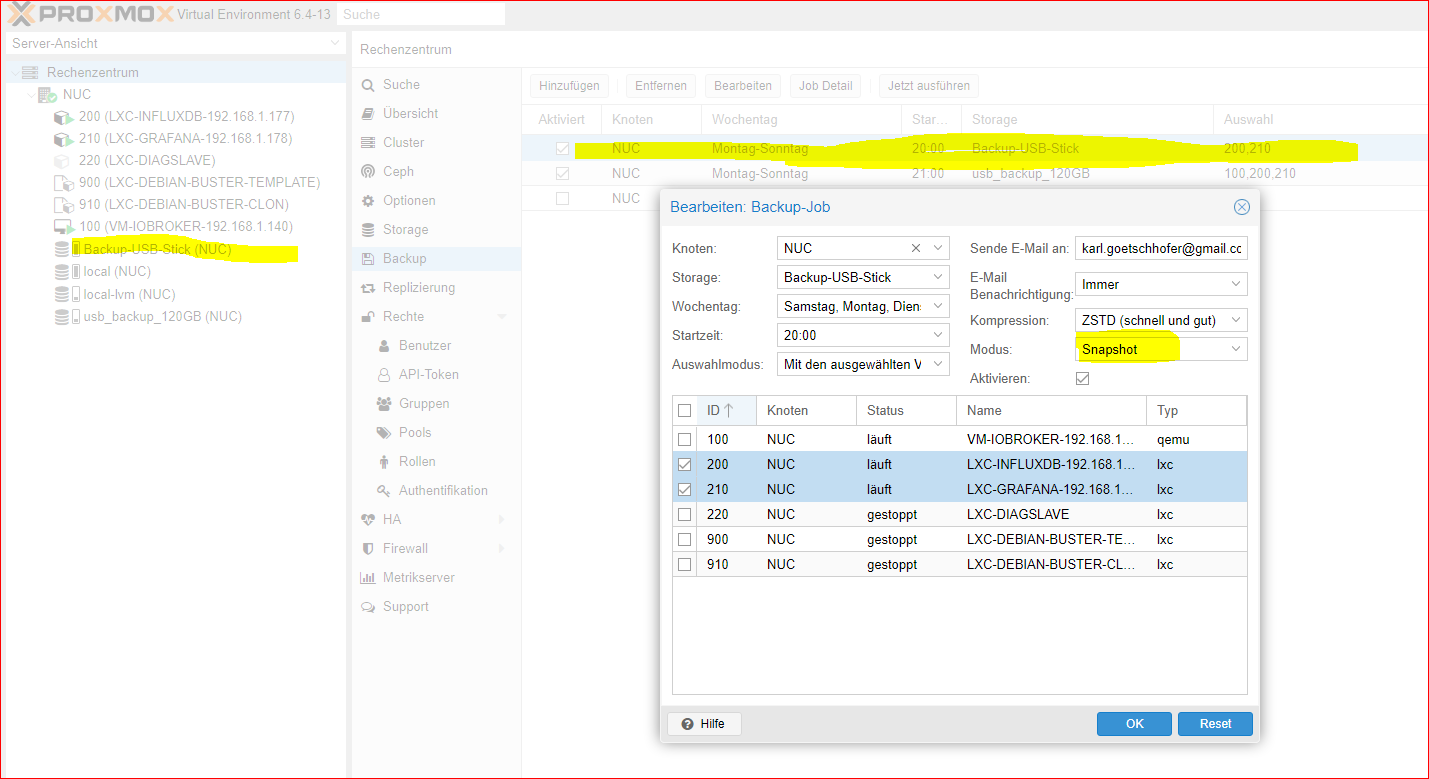Open the Auswahlmodus dropdown

[939, 364]
